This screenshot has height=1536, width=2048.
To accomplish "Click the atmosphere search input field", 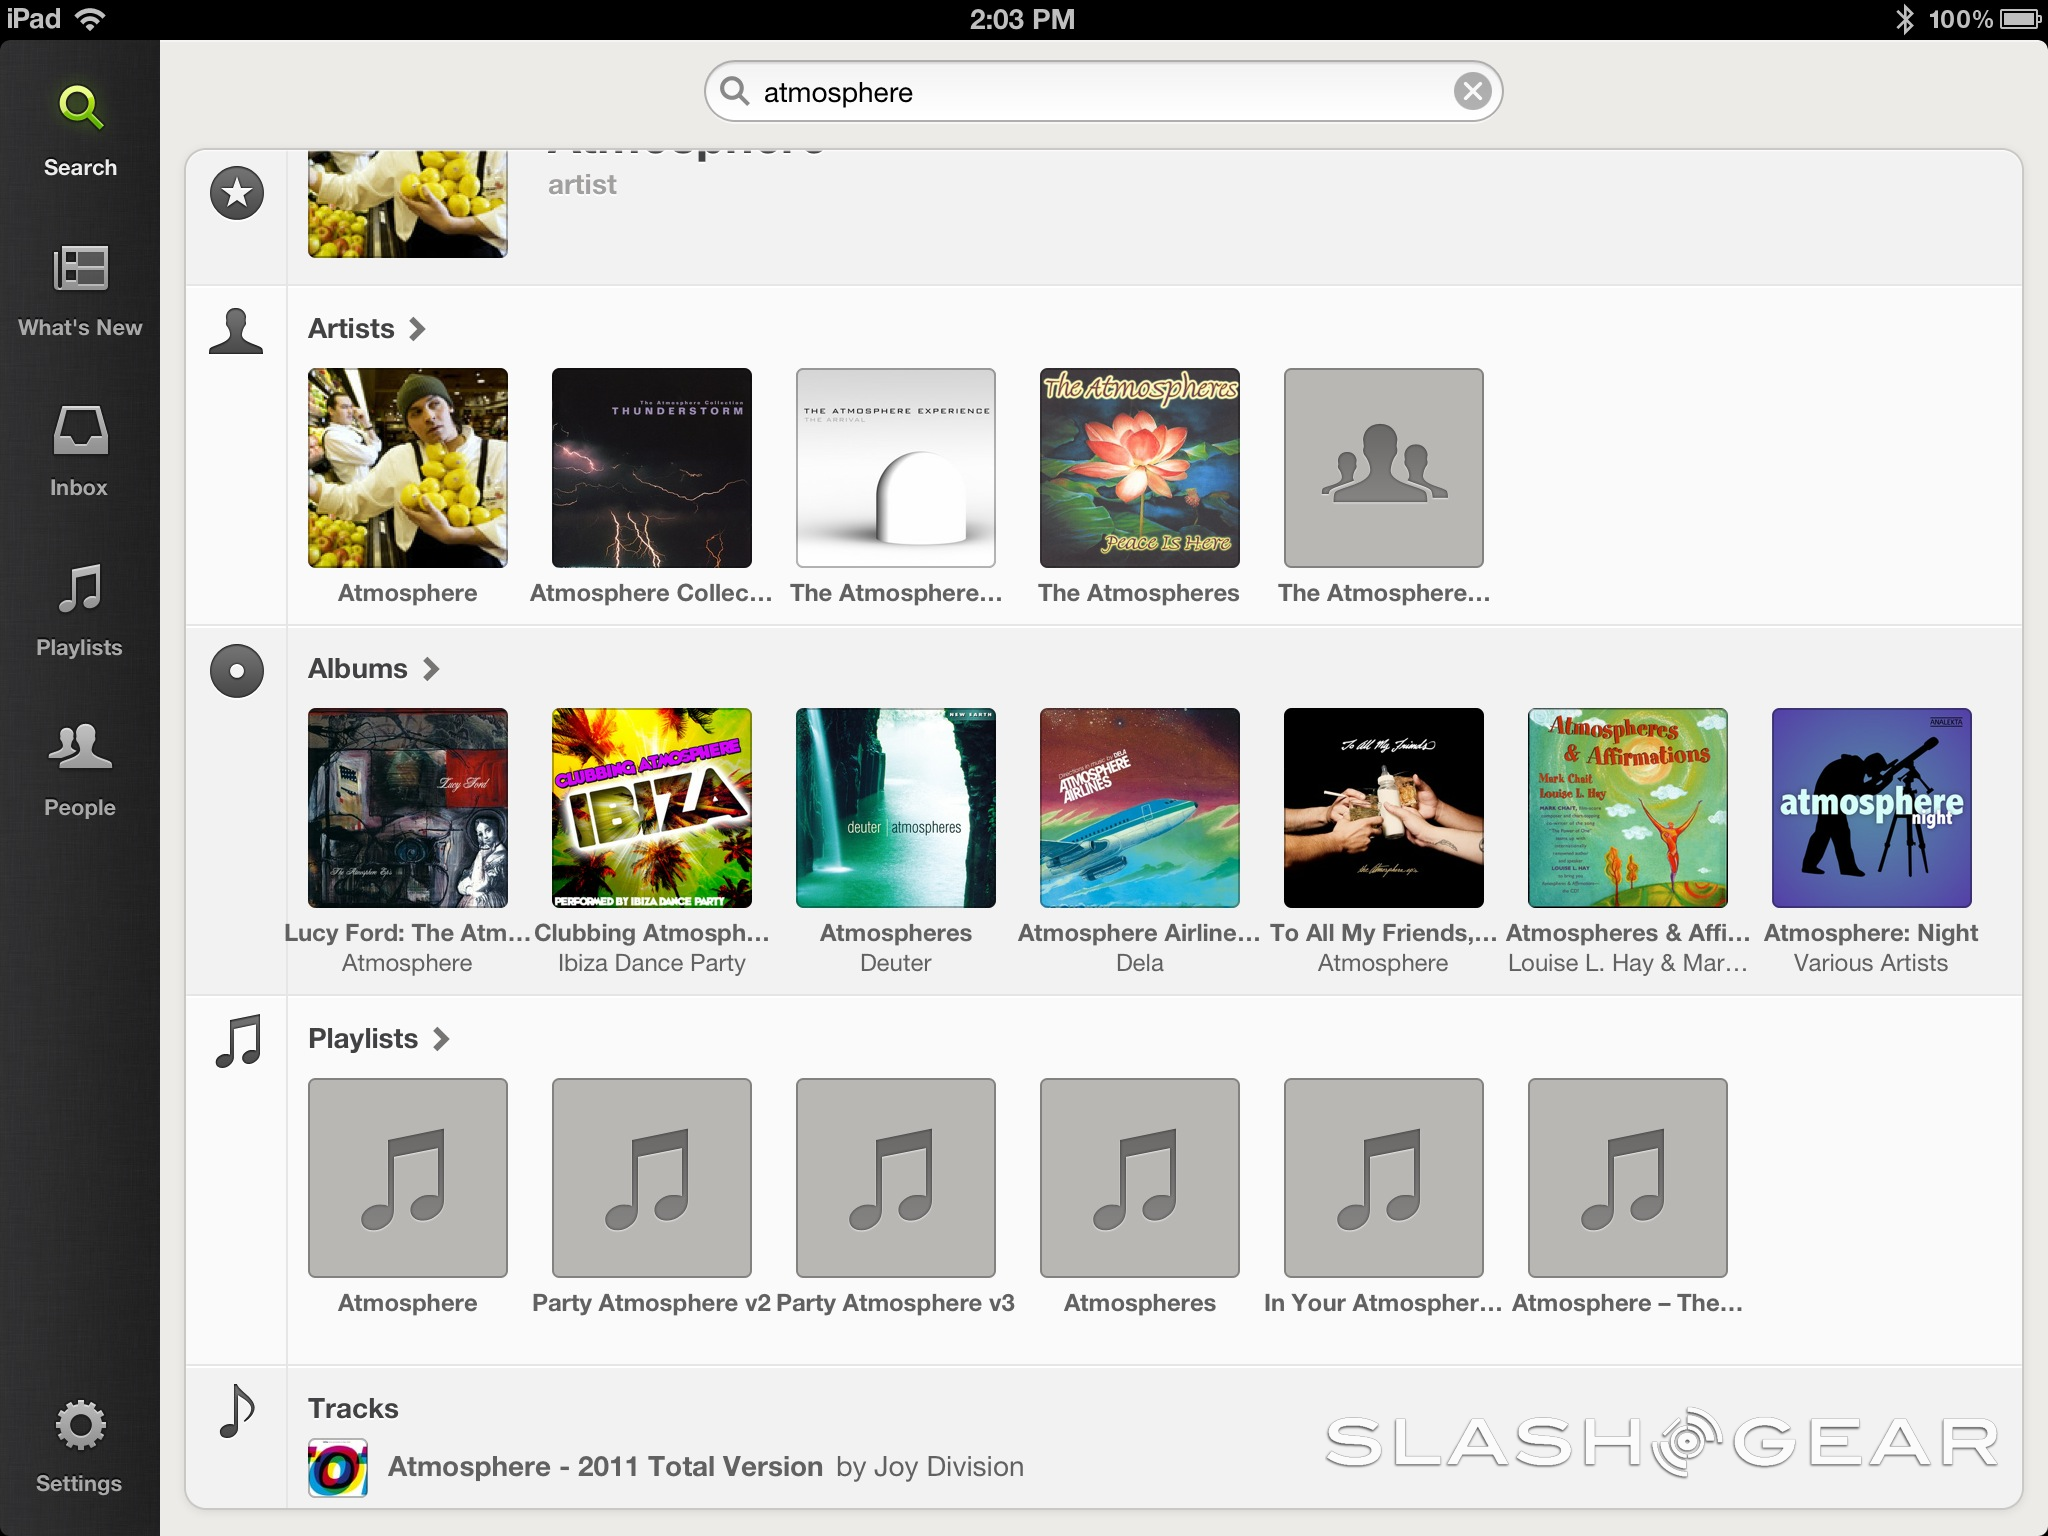I will (1100, 92).
